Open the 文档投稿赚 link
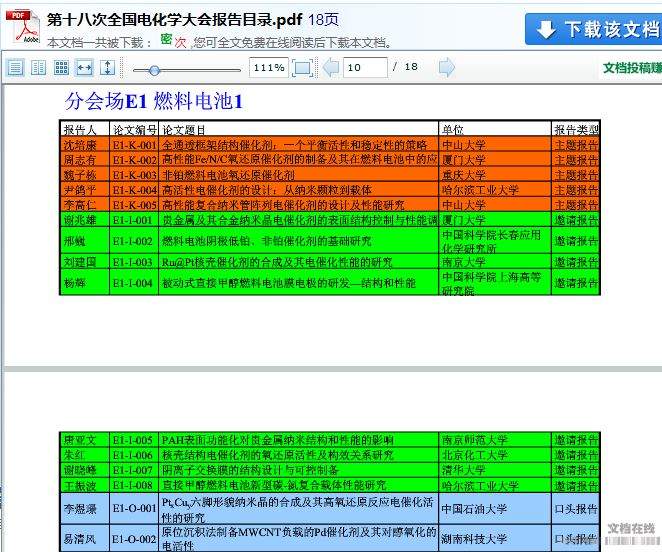This screenshot has width=662, height=552. 632,68
